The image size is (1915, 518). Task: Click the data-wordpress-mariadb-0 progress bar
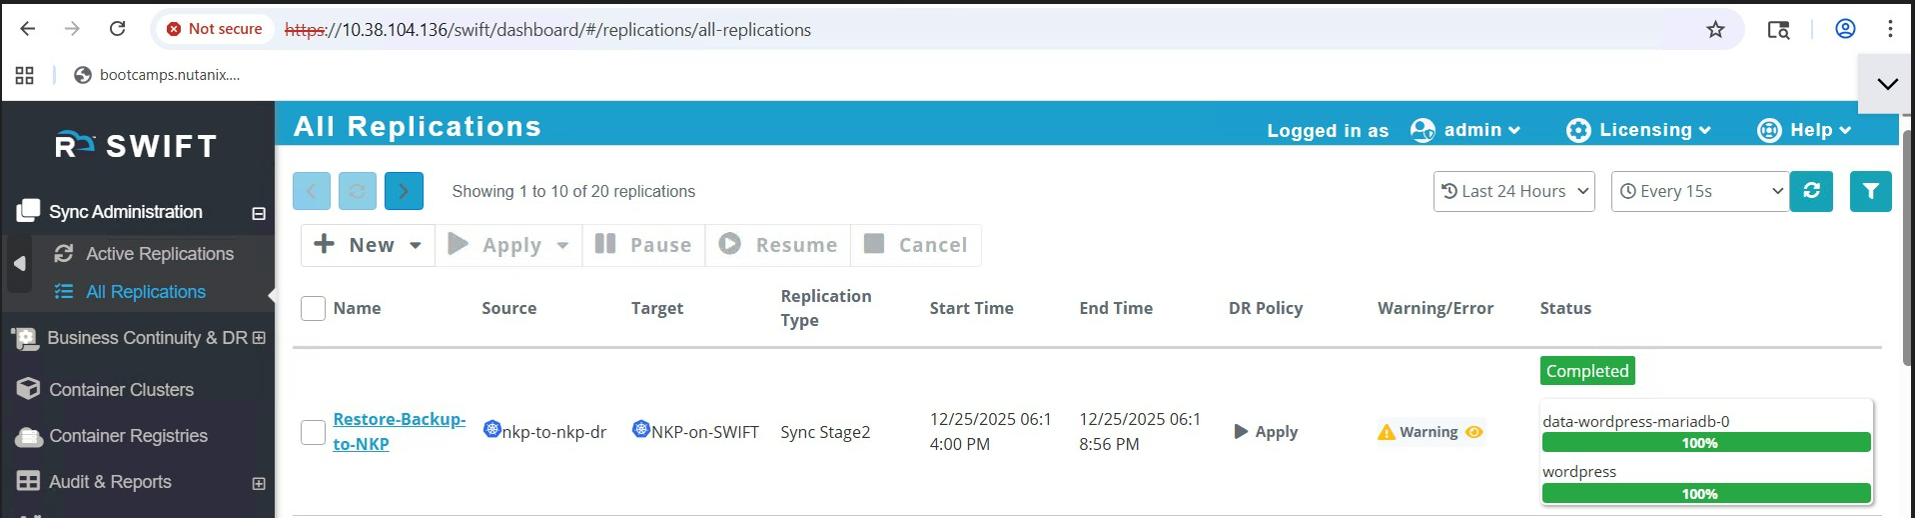point(1706,443)
